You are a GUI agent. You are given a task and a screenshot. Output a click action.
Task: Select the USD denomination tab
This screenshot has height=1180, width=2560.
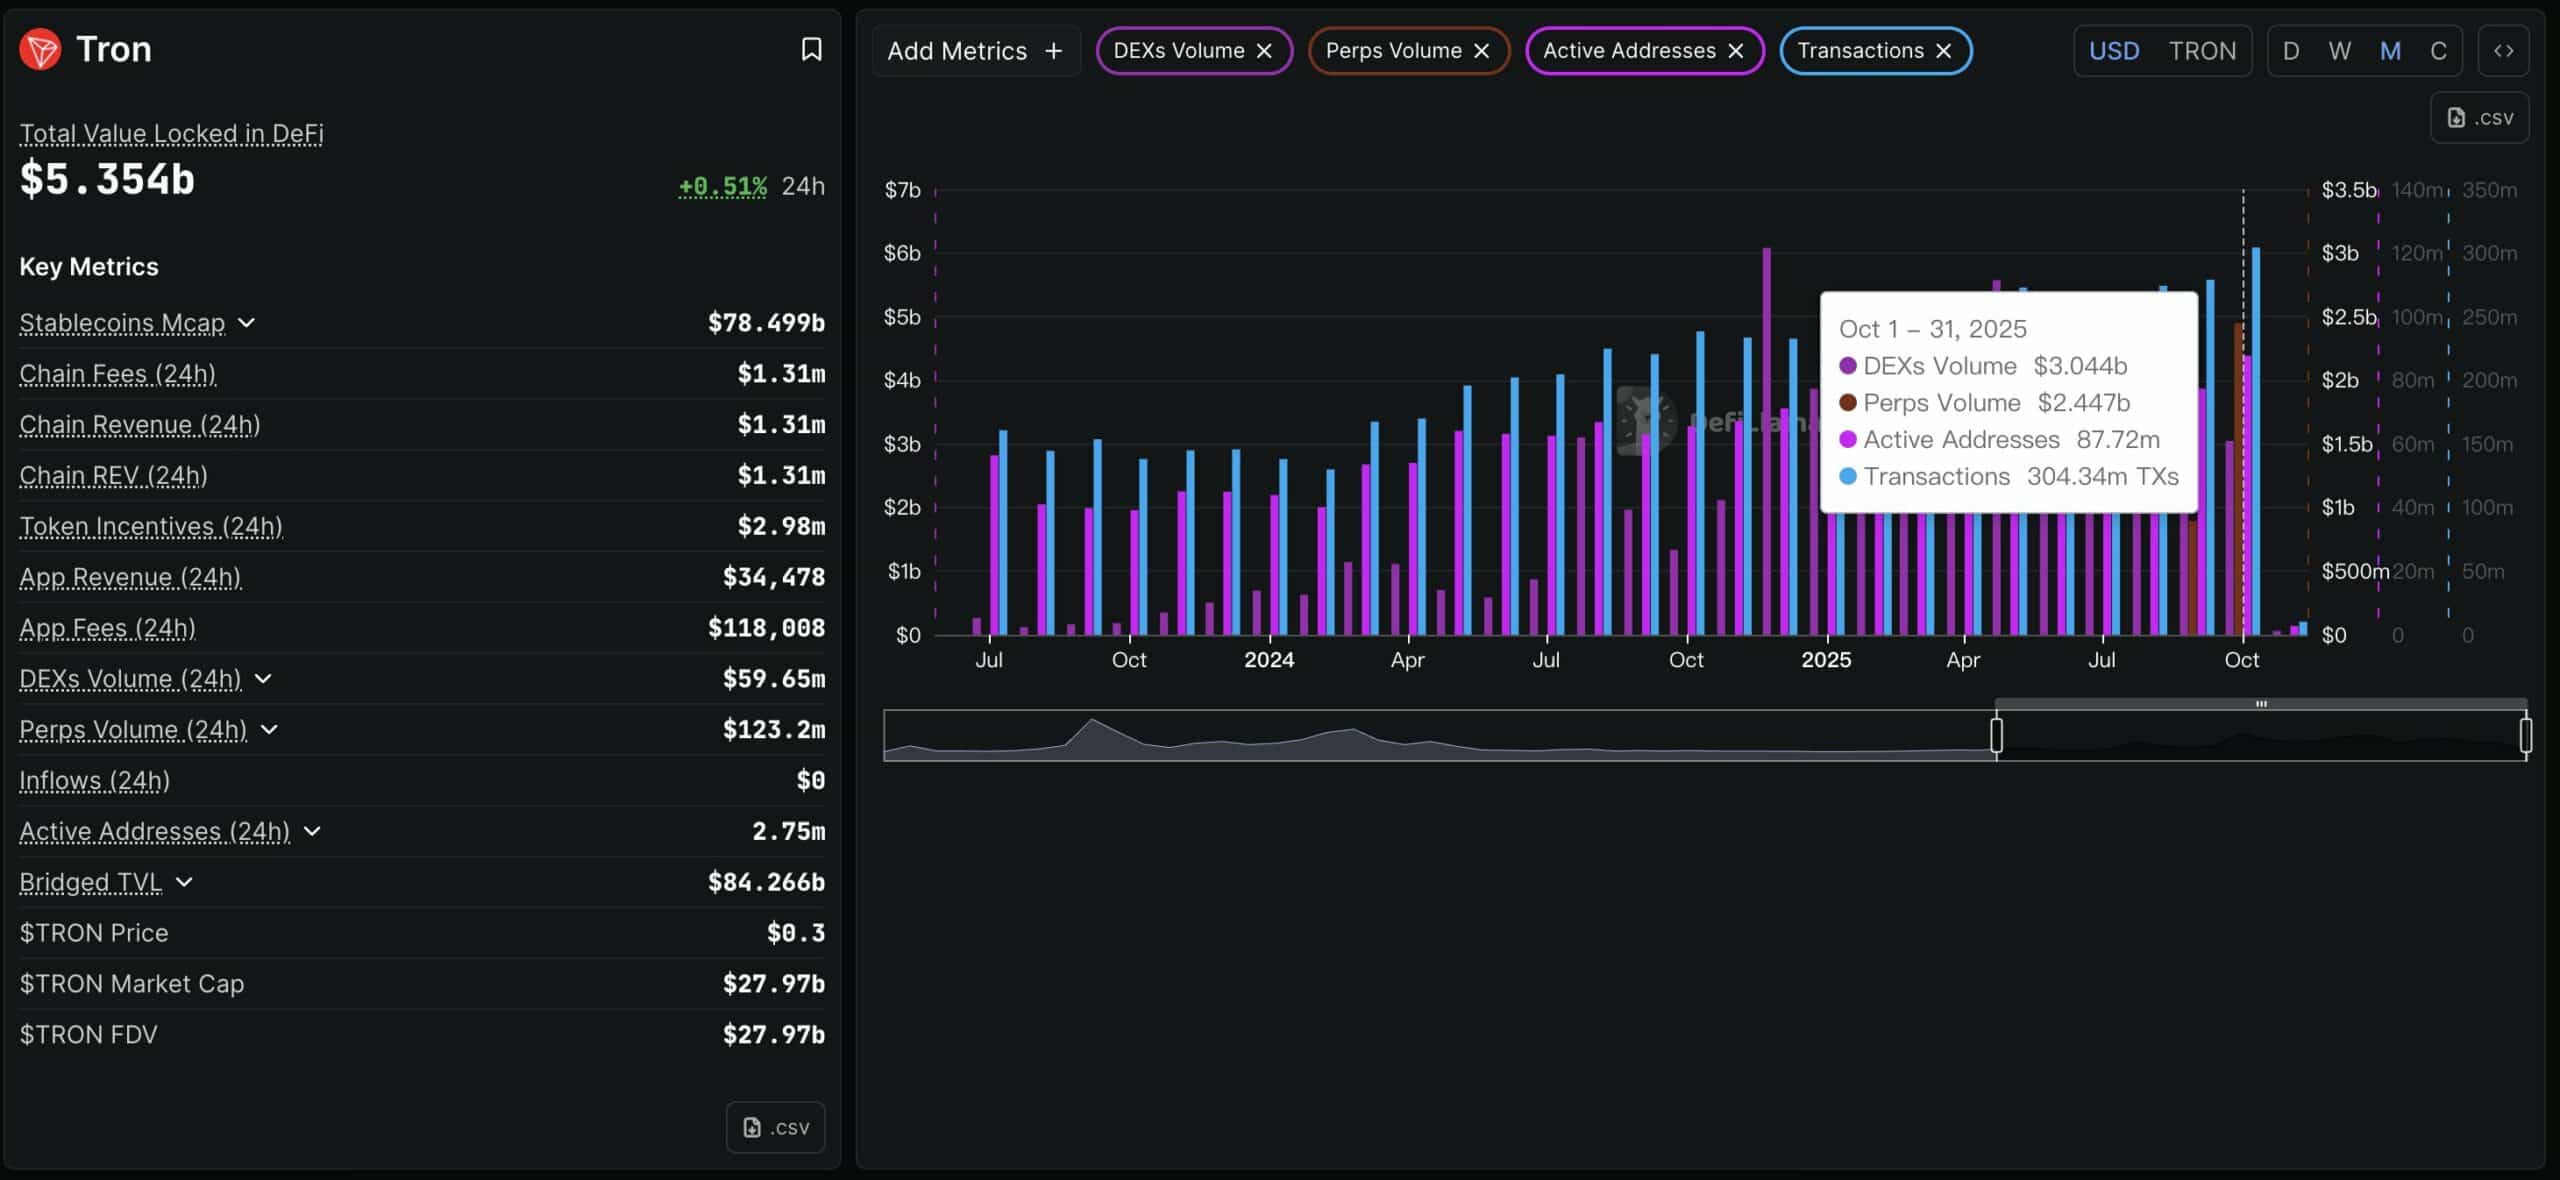pyautogui.click(x=2115, y=50)
